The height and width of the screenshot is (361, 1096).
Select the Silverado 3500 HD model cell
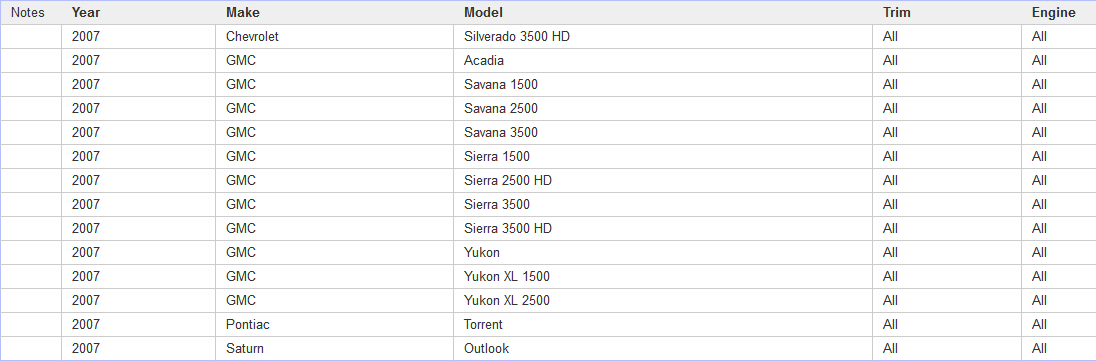[663, 37]
